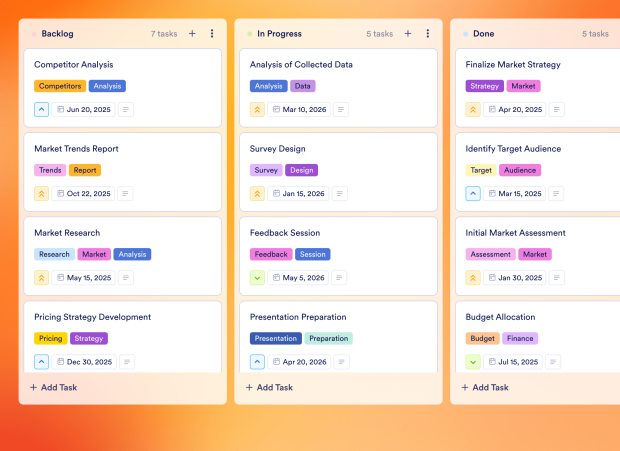Image resolution: width=620 pixels, height=451 pixels.
Task: Open the Market Research task card title
Action: point(67,233)
